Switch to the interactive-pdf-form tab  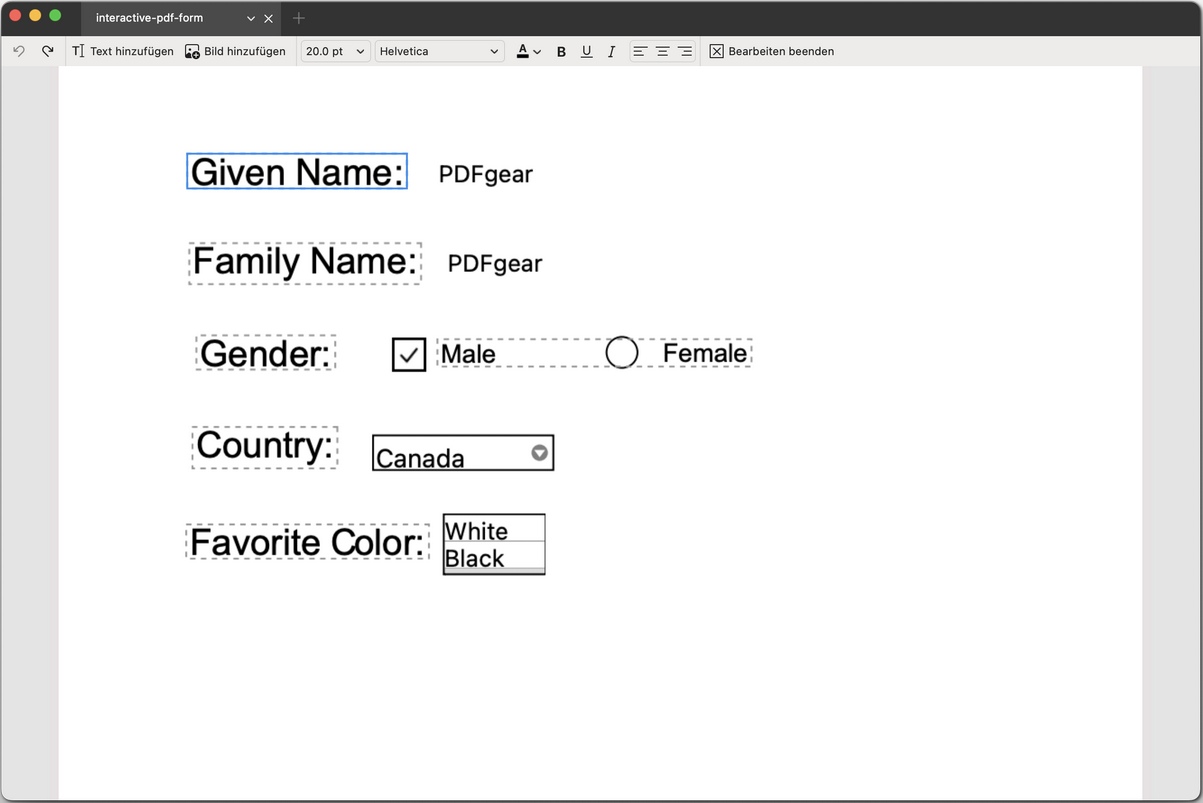click(150, 18)
